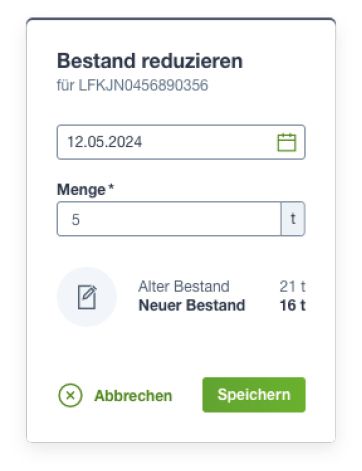Focus the Menge quantity input field
362x471 pixels.
tap(169, 219)
